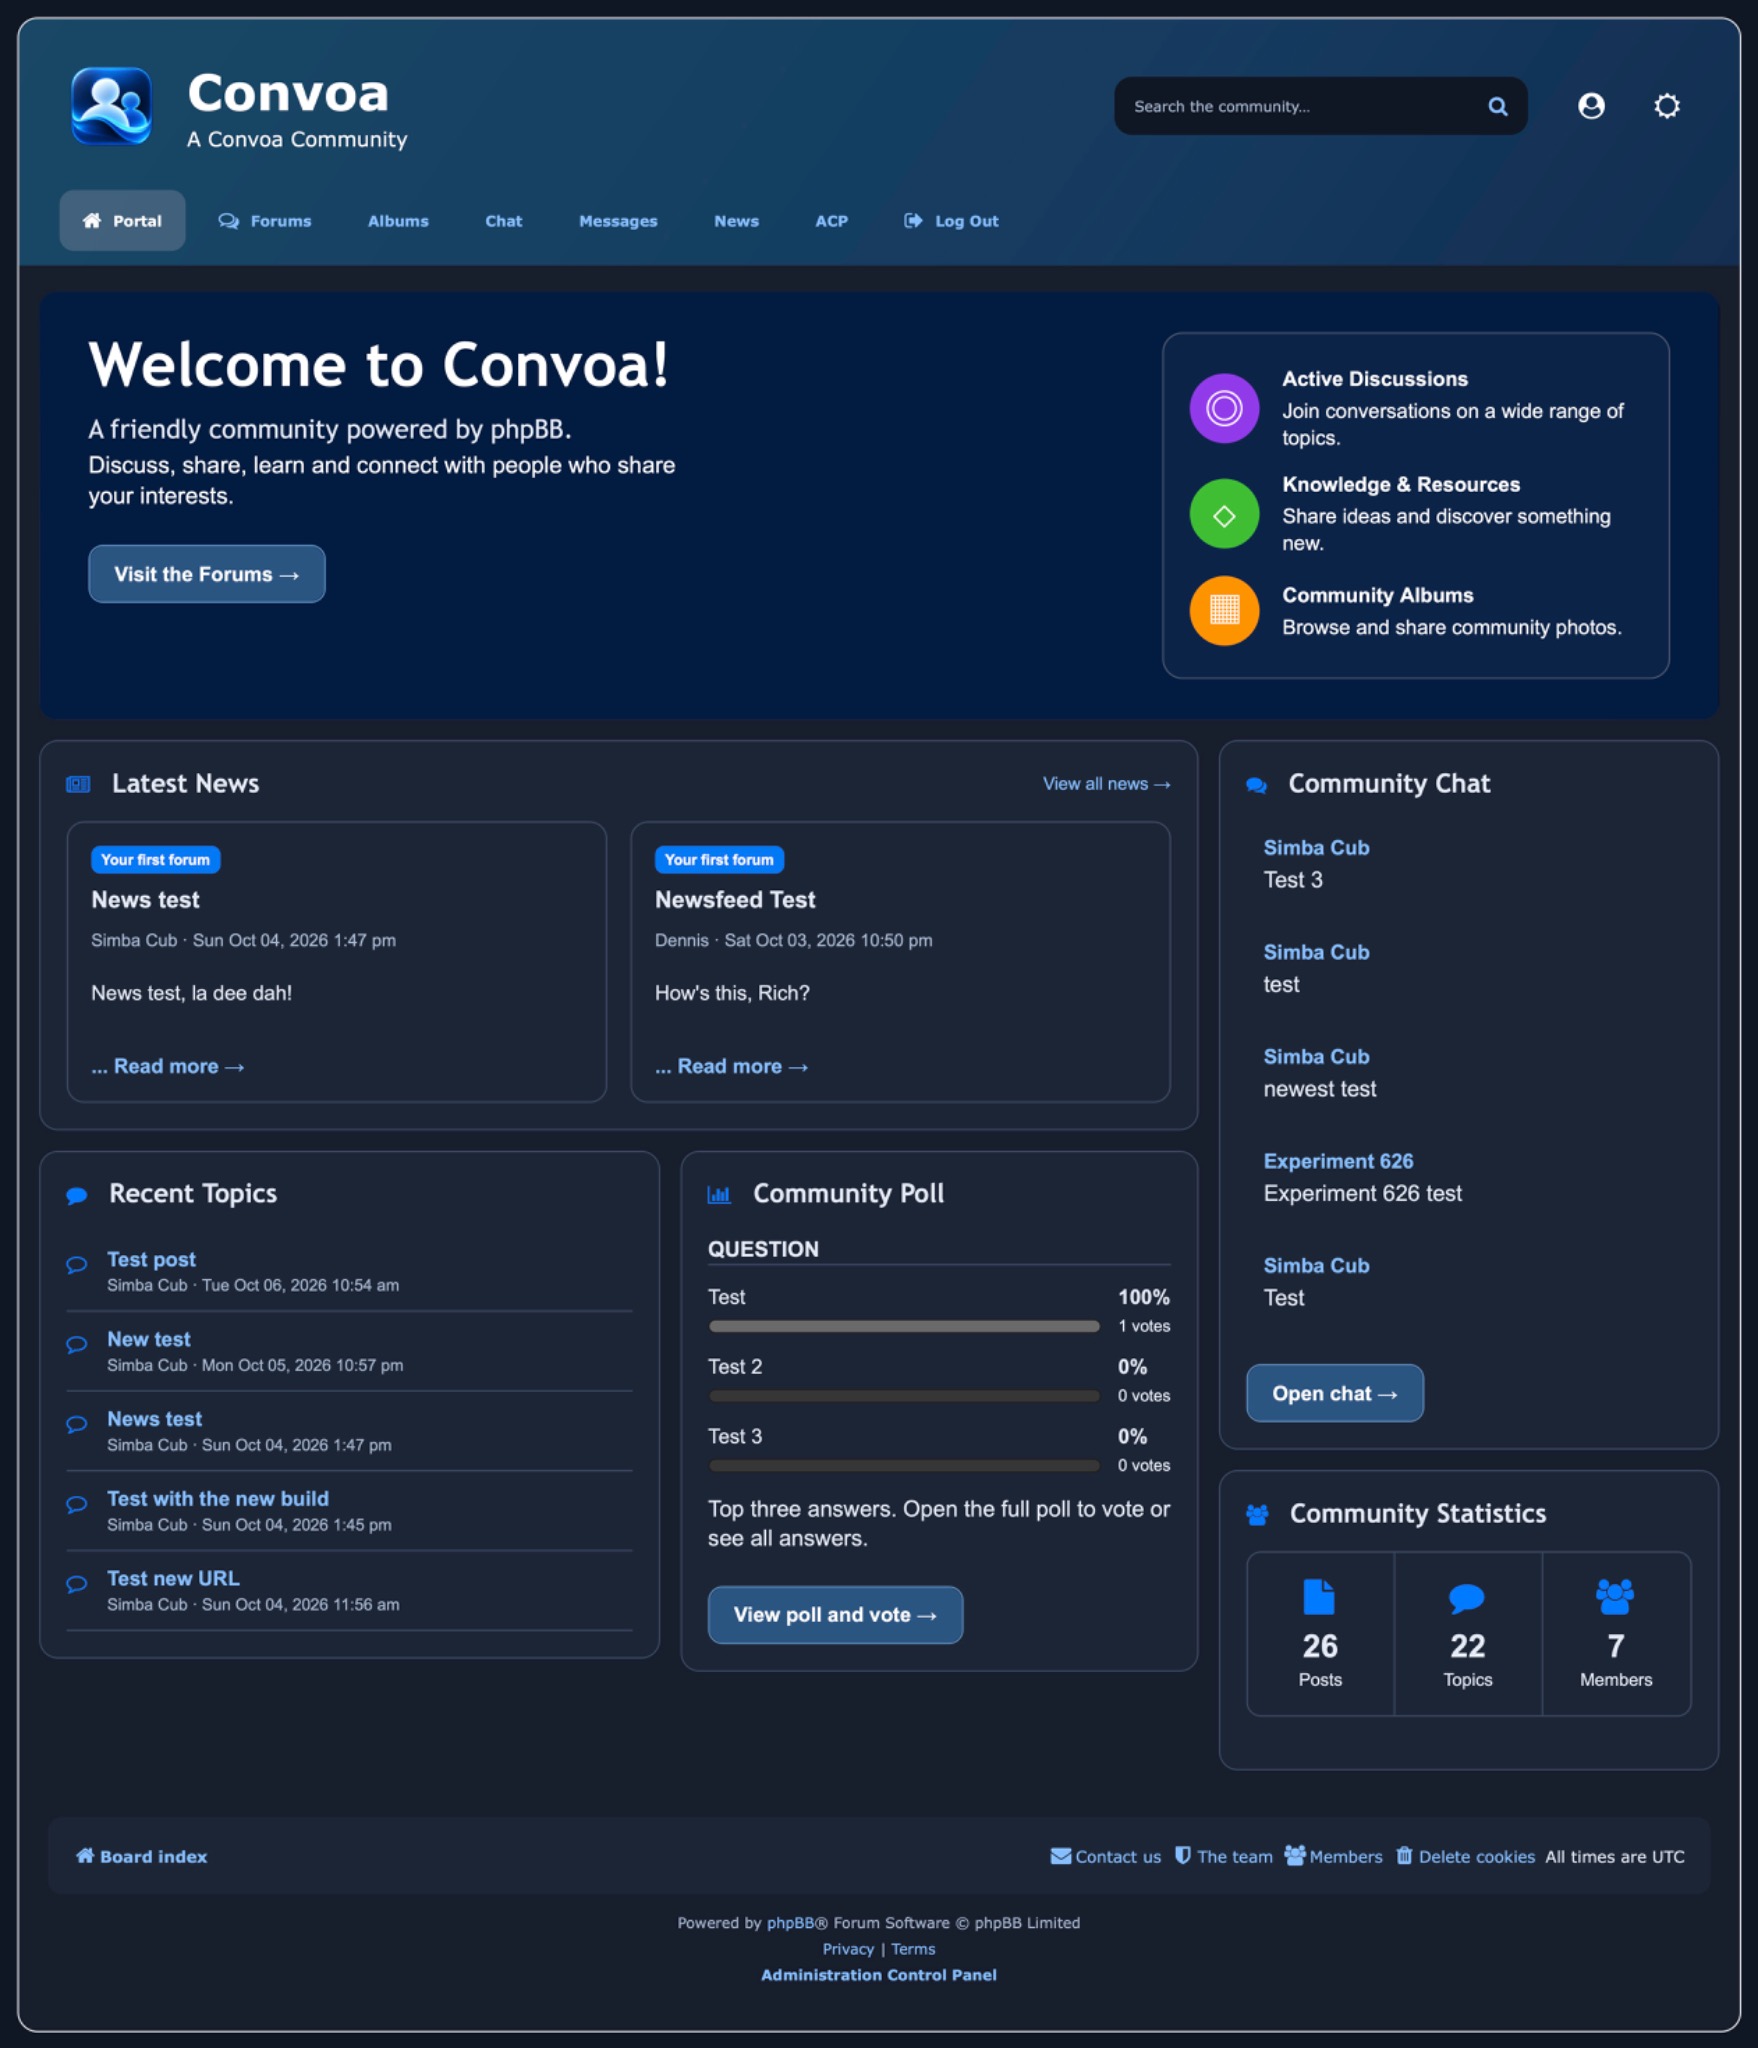The width and height of the screenshot is (1758, 2048).
Task: Open the Test post topic
Action: 151,1259
